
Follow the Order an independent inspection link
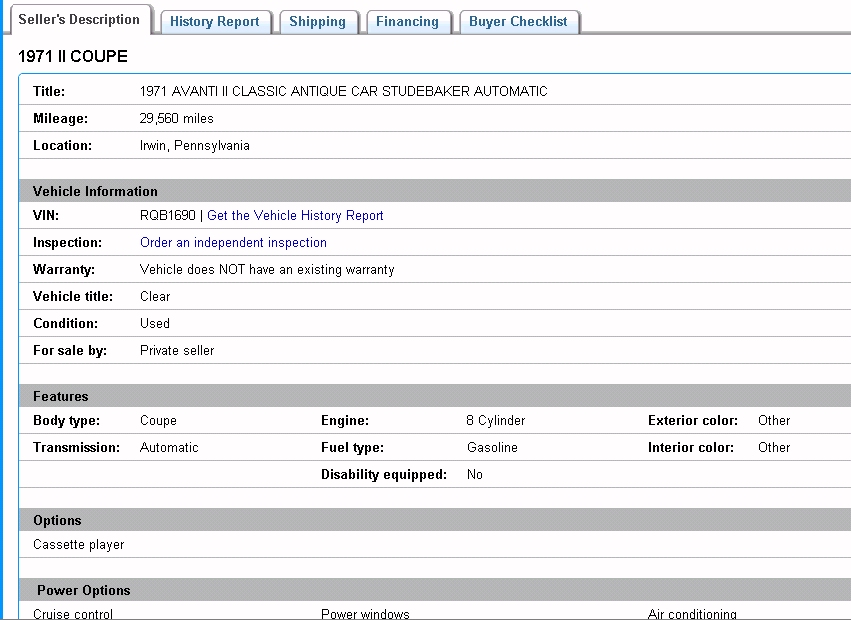coord(233,243)
